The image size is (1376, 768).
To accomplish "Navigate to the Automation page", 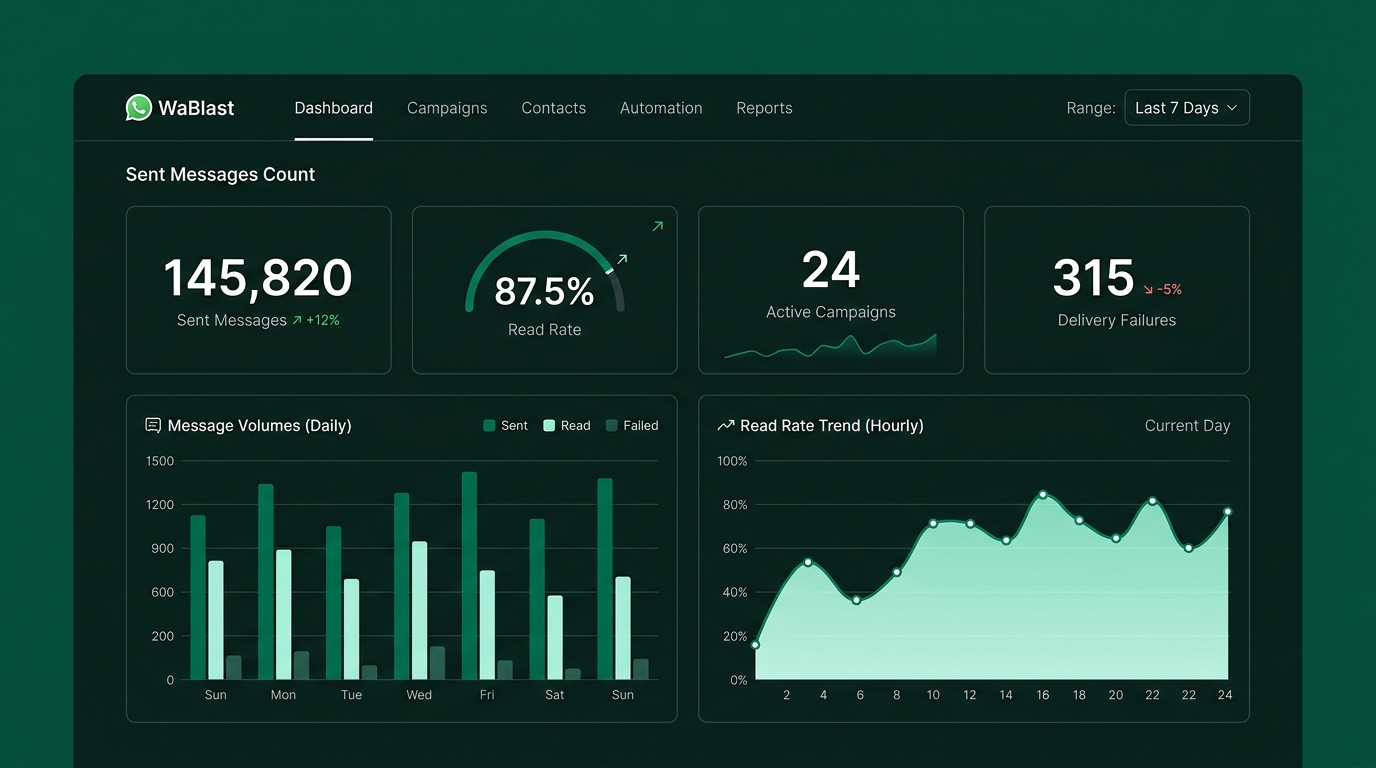I will [661, 108].
